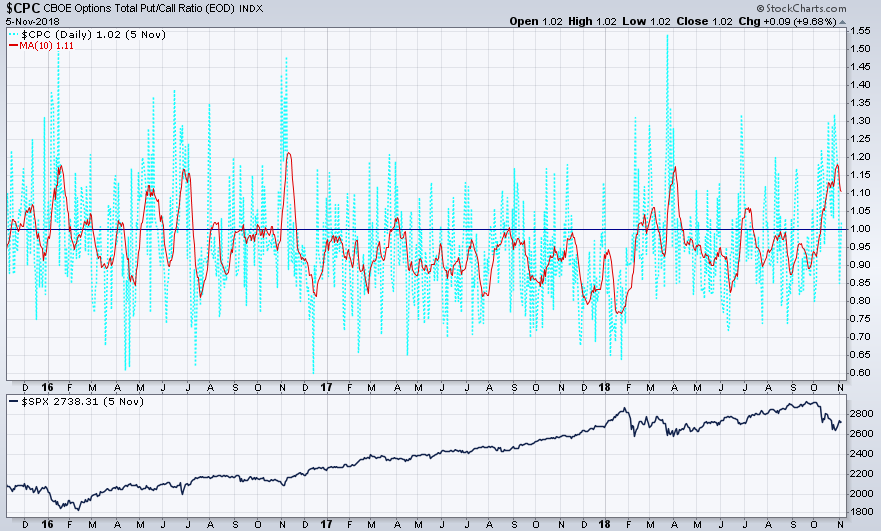
Task: Click the 1.25 y-axis label
Action: (860, 139)
